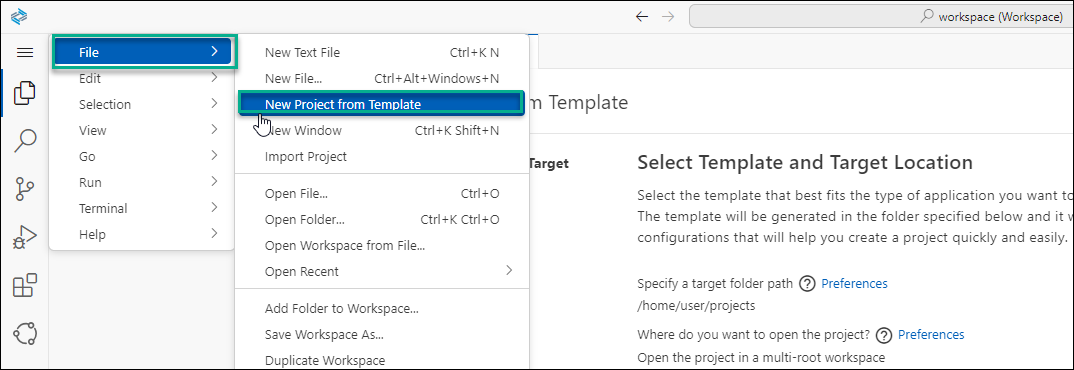Open the circular graph icon at sidebar bottom
This screenshot has width=1074, height=370.
pos(25,334)
